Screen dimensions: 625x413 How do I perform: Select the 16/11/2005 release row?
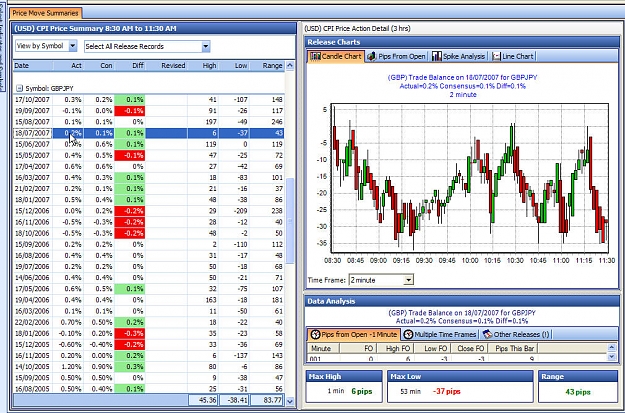149,356
